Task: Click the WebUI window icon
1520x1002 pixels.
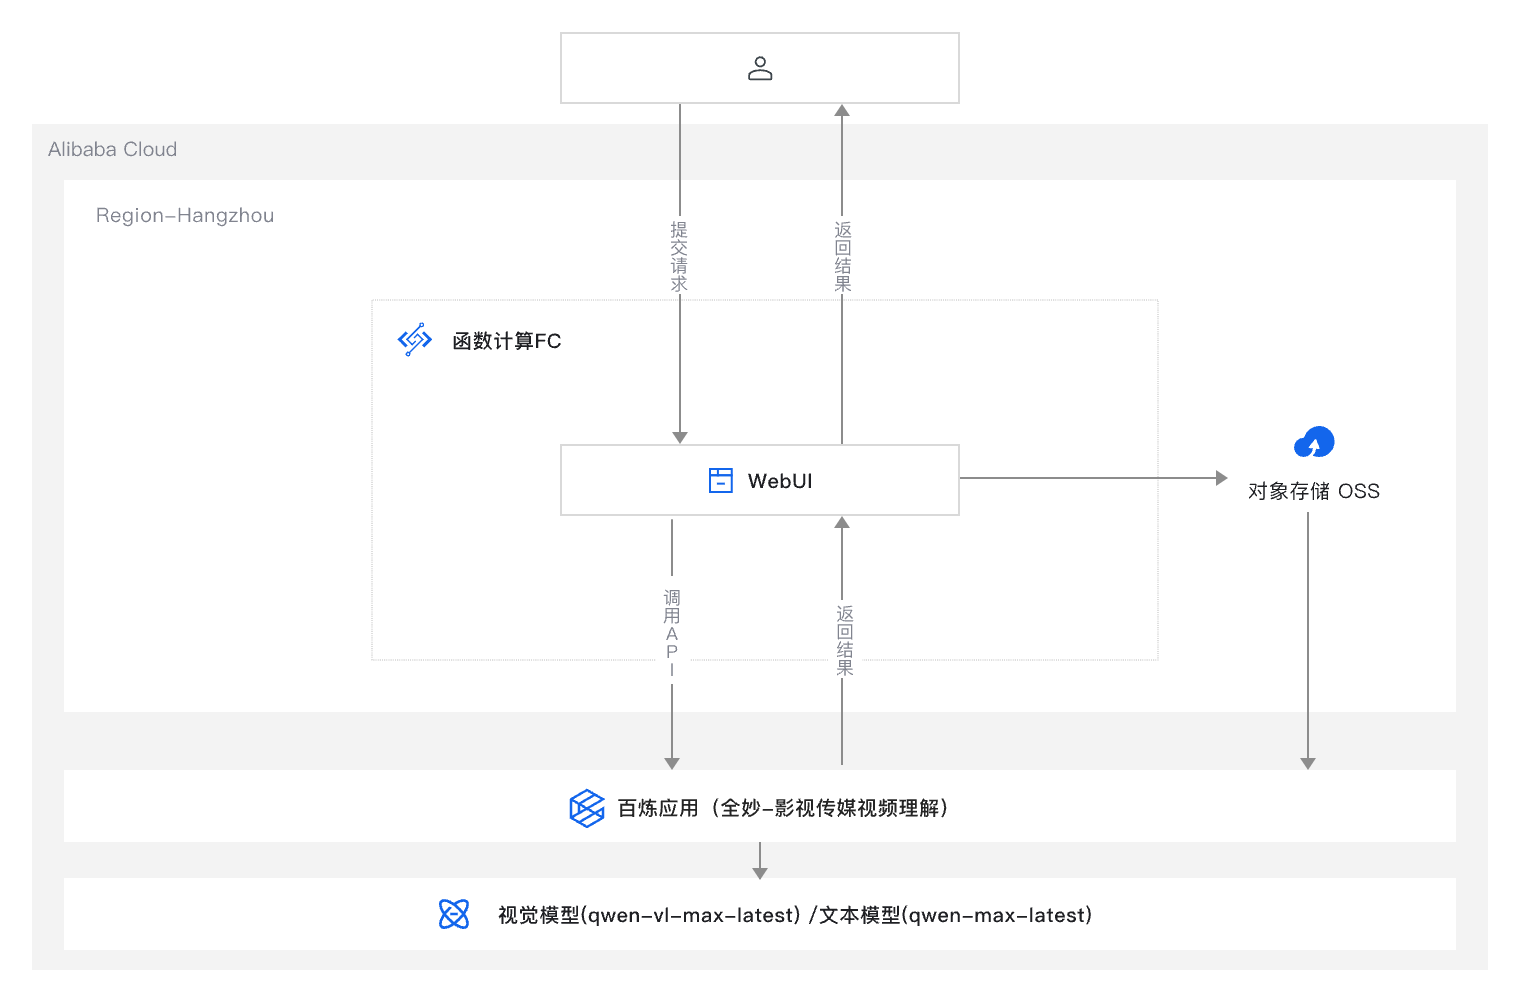Action: click(x=720, y=481)
